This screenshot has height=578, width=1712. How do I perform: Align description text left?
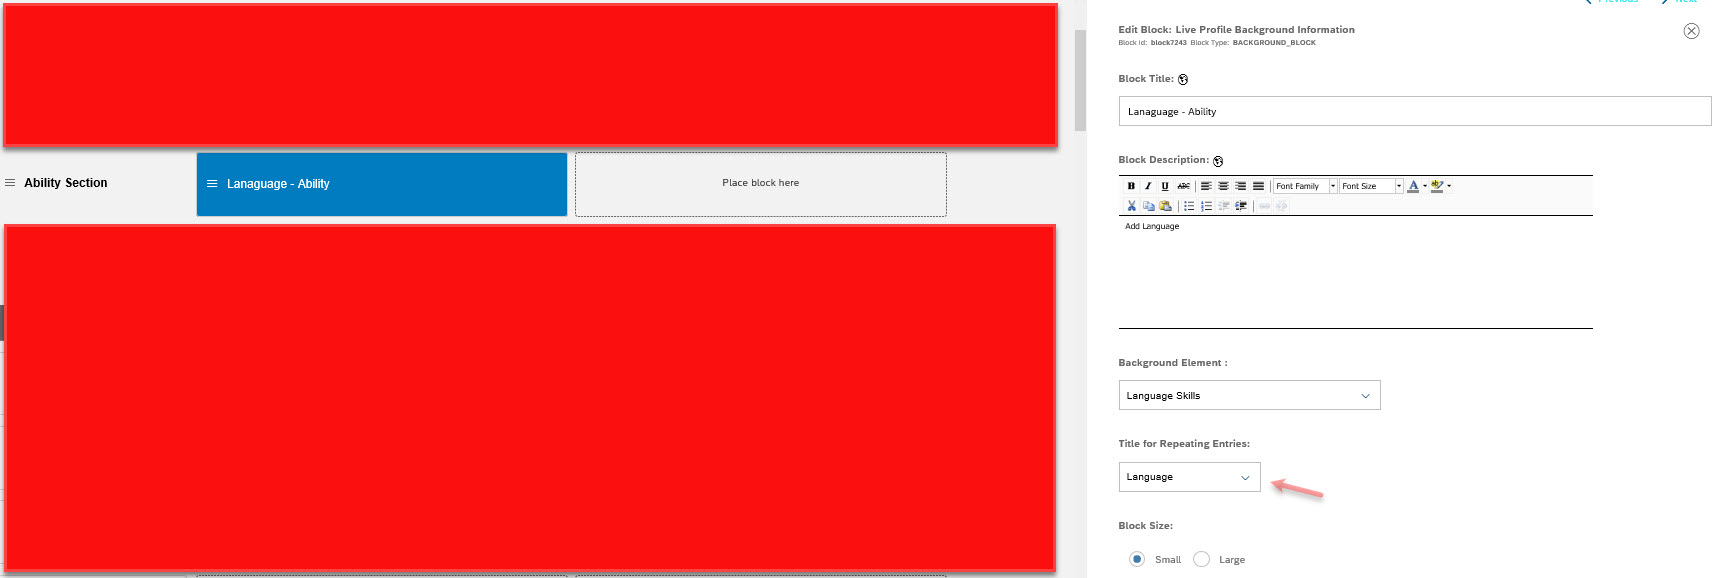[1206, 186]
